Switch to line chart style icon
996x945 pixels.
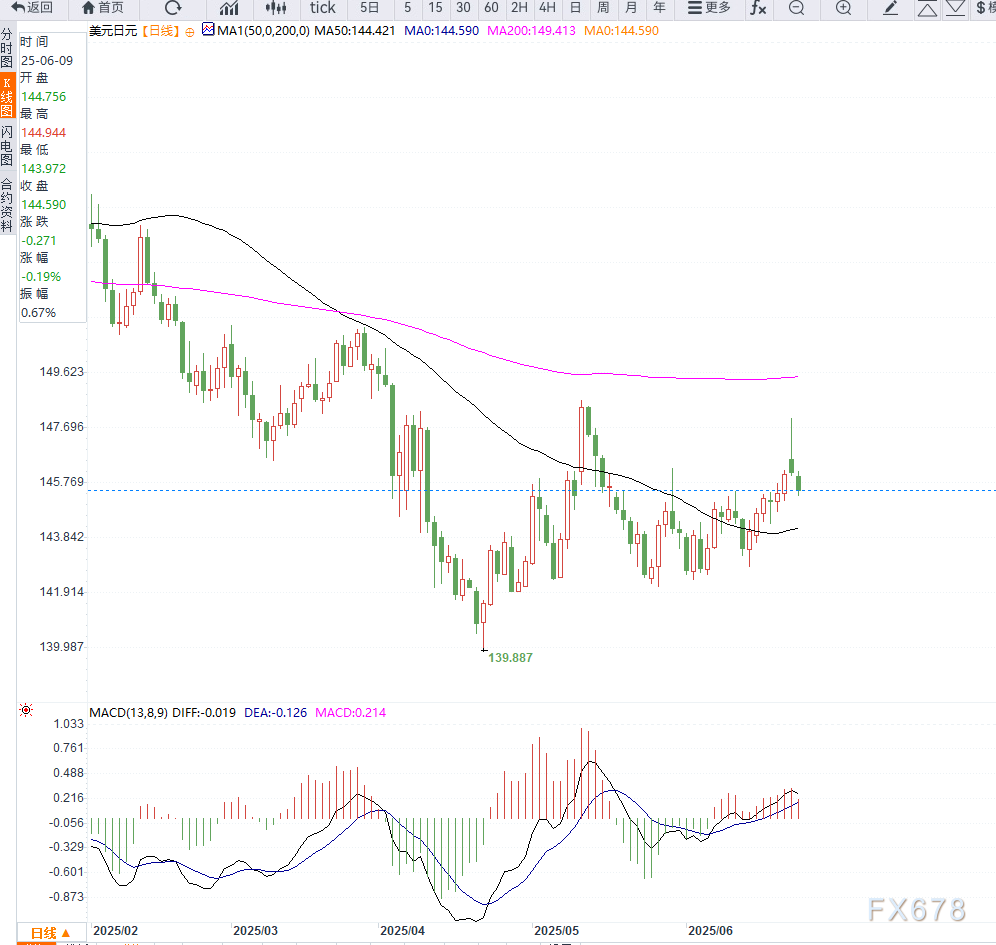pos(229,8)
